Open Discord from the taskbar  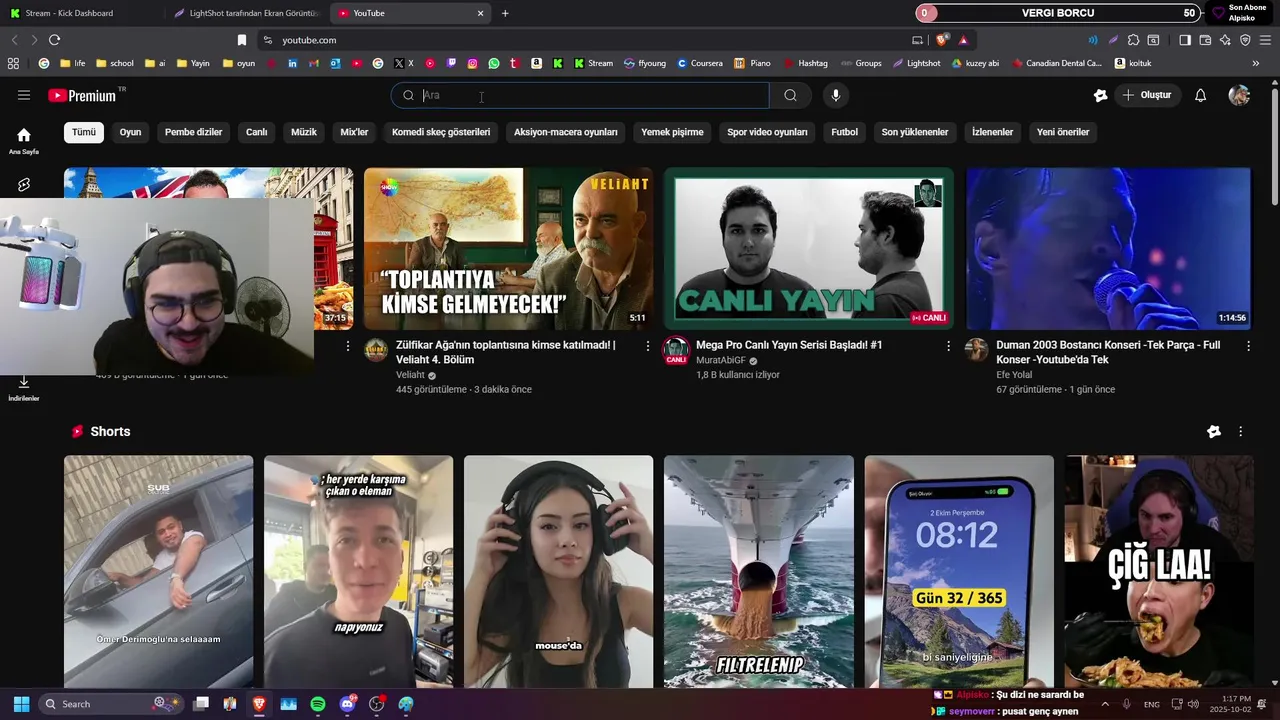(x=347, y=704)
